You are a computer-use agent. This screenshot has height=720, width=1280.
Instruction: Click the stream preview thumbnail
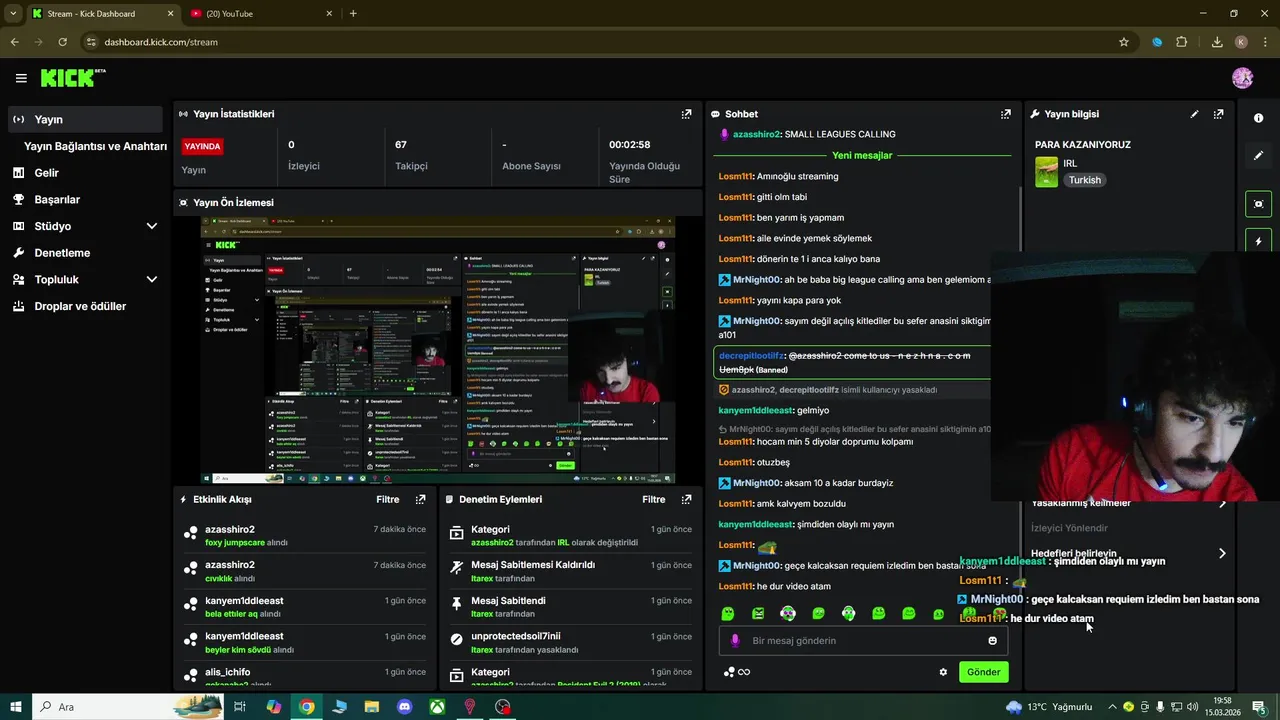(438, 350)
